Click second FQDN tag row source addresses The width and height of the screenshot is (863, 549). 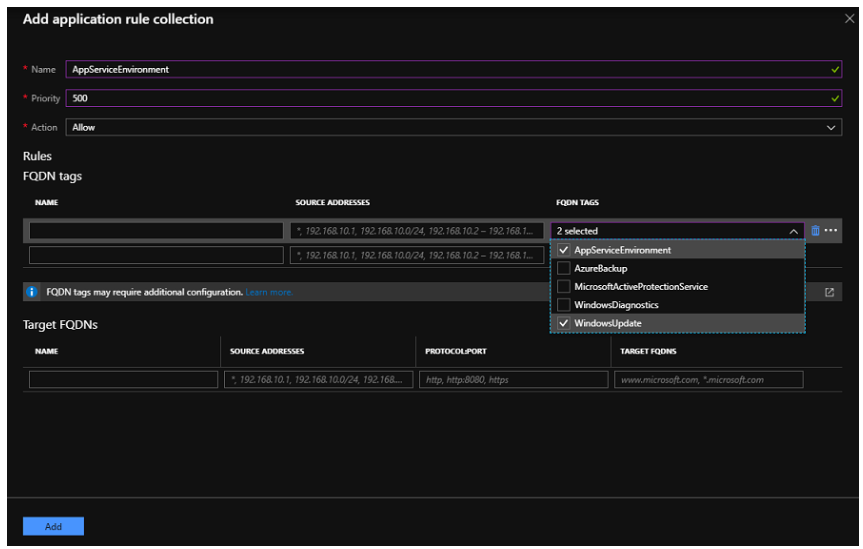(x=417, y=255)
